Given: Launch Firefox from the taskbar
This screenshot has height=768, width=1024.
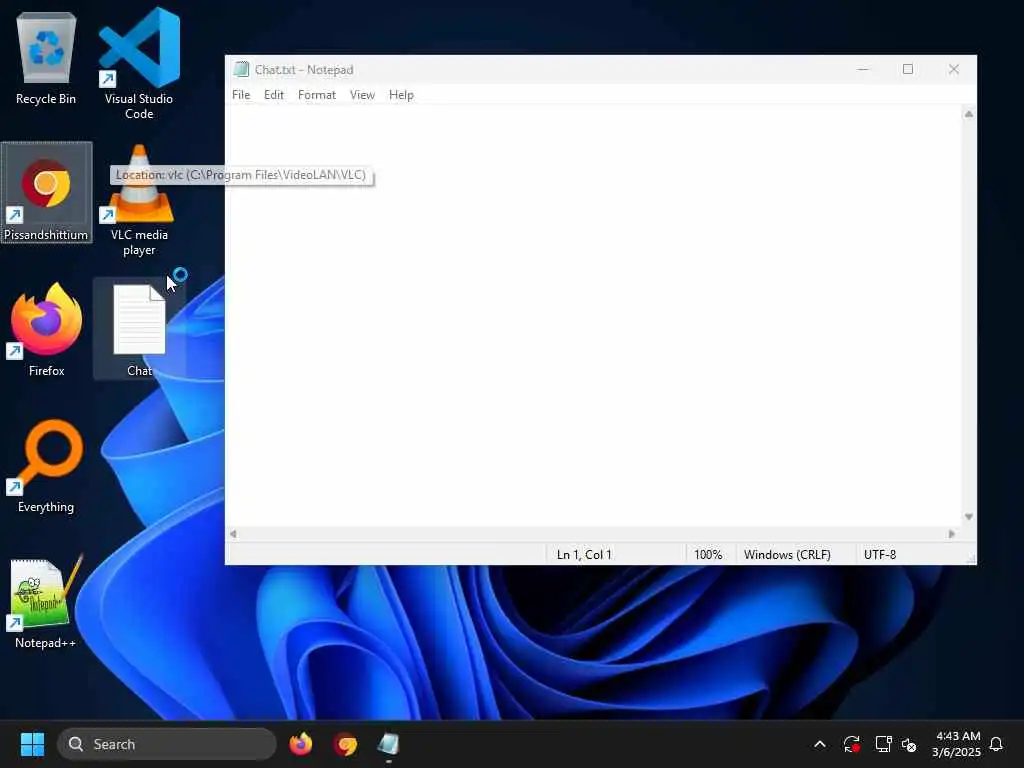Looking at the screenshot, I should (300, 744).
